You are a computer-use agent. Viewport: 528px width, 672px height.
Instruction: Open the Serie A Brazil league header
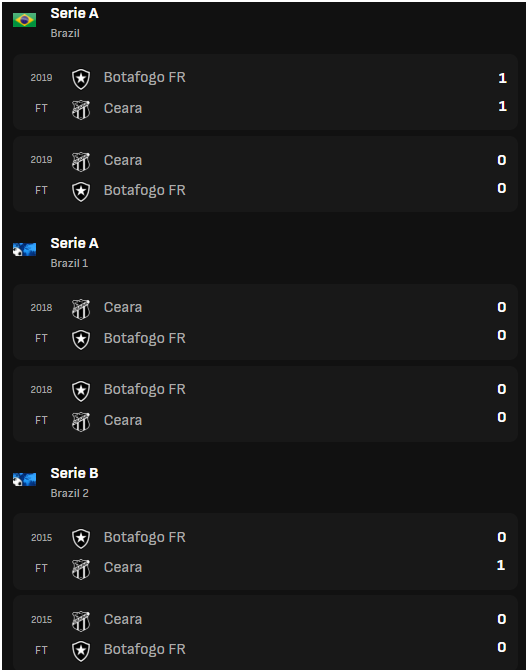coord(56,22)
